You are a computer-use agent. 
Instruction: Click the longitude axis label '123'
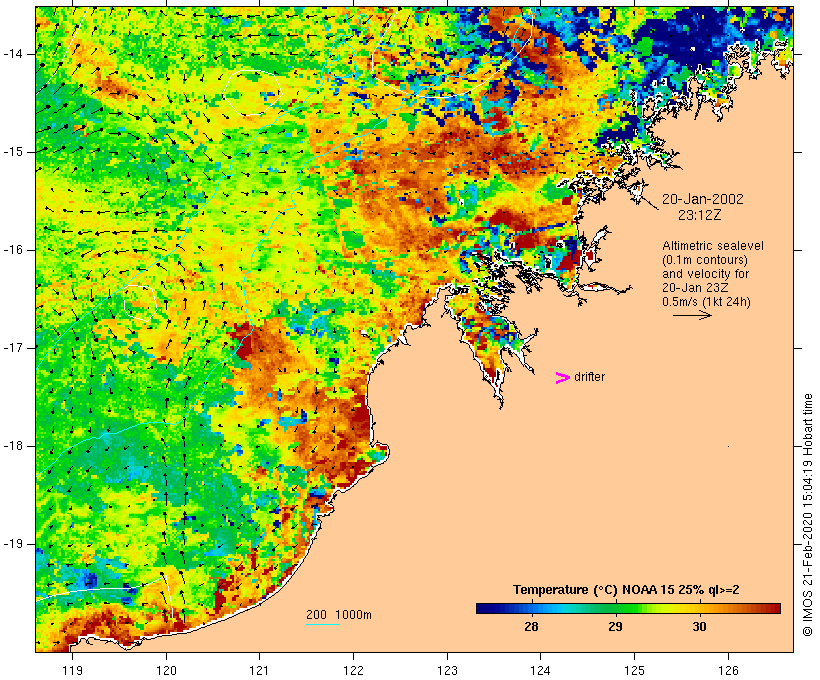pyautogui.click(x=447, y=670)
